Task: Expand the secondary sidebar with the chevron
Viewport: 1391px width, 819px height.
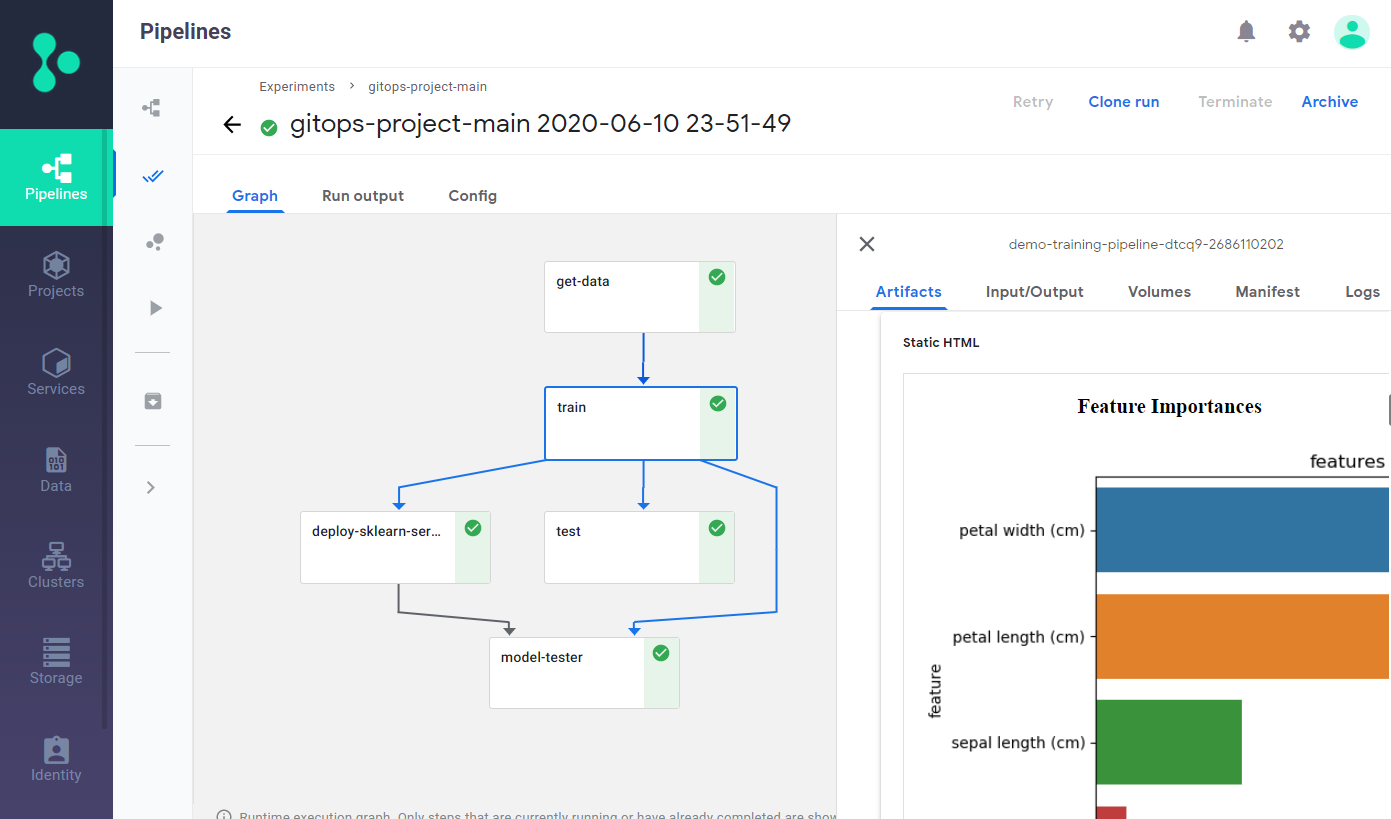Action: [151, 487]
